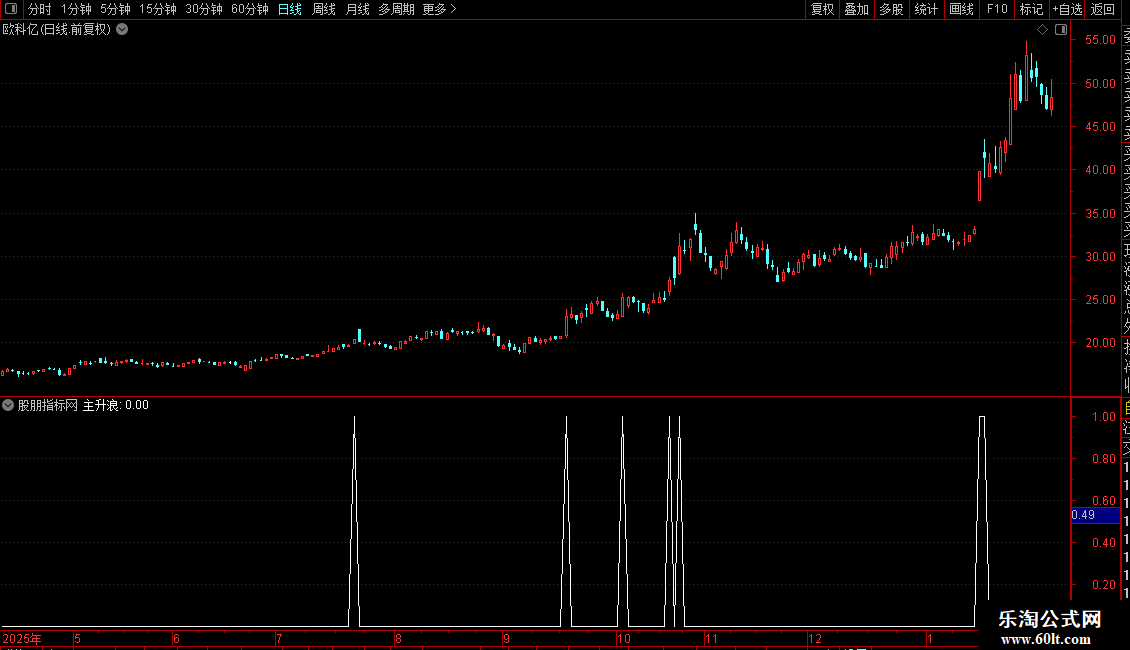The height and width of the screenshot is (650, 1130).
Task: Select the 1分钟 period tab
Action: [x=76, y=9]
